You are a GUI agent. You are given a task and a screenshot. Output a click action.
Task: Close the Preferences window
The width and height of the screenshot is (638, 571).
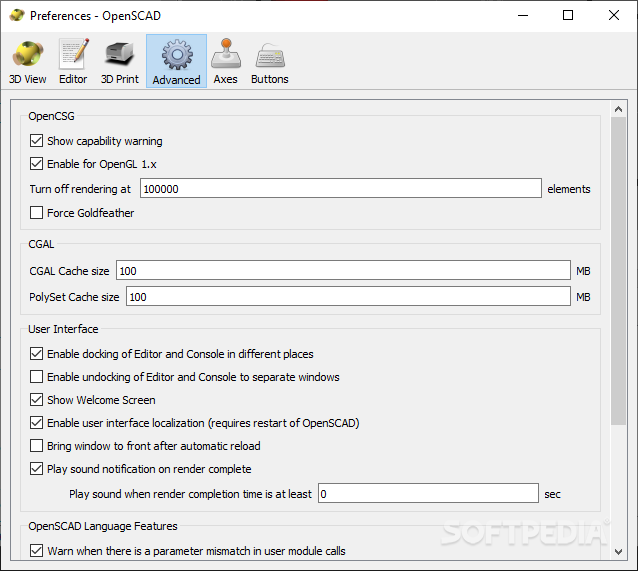click(x=614, y=15)
